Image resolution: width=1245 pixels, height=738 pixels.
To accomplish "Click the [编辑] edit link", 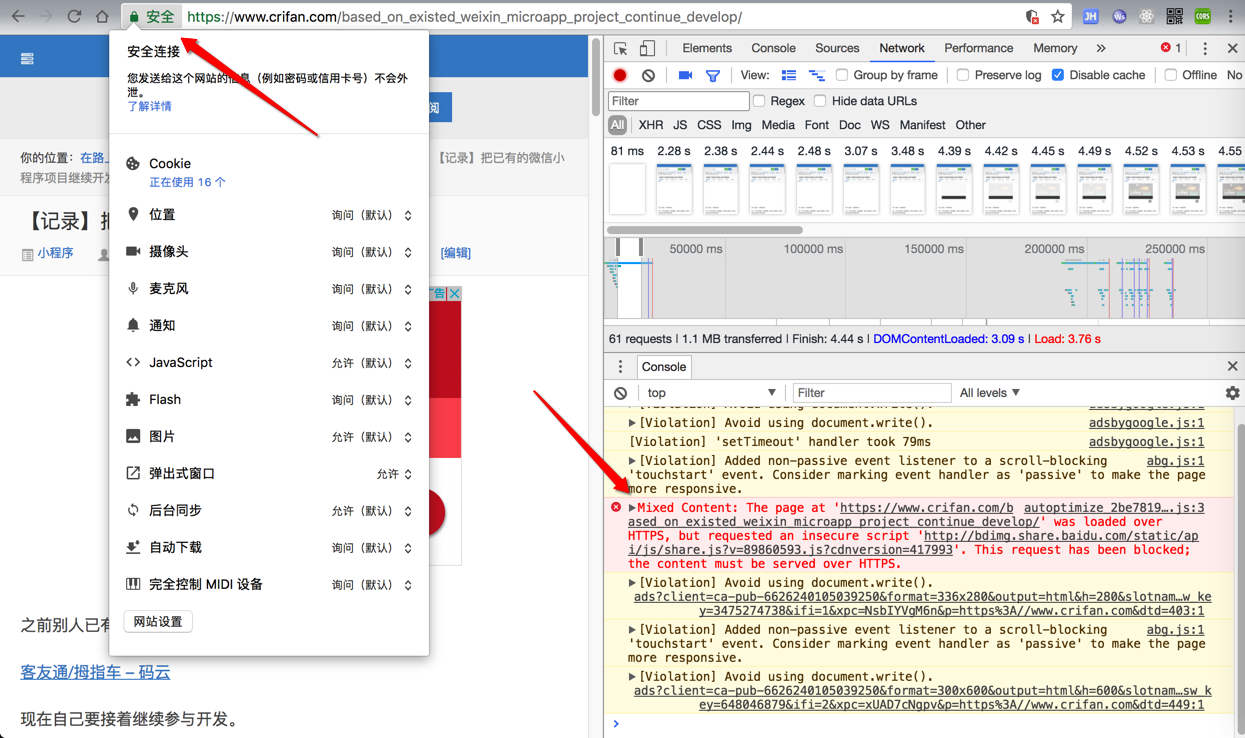I will coord(455,253).
